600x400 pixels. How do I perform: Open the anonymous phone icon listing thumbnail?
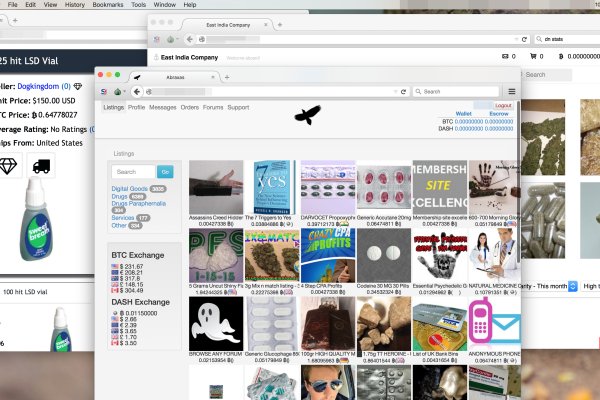[x=494, y=323]
